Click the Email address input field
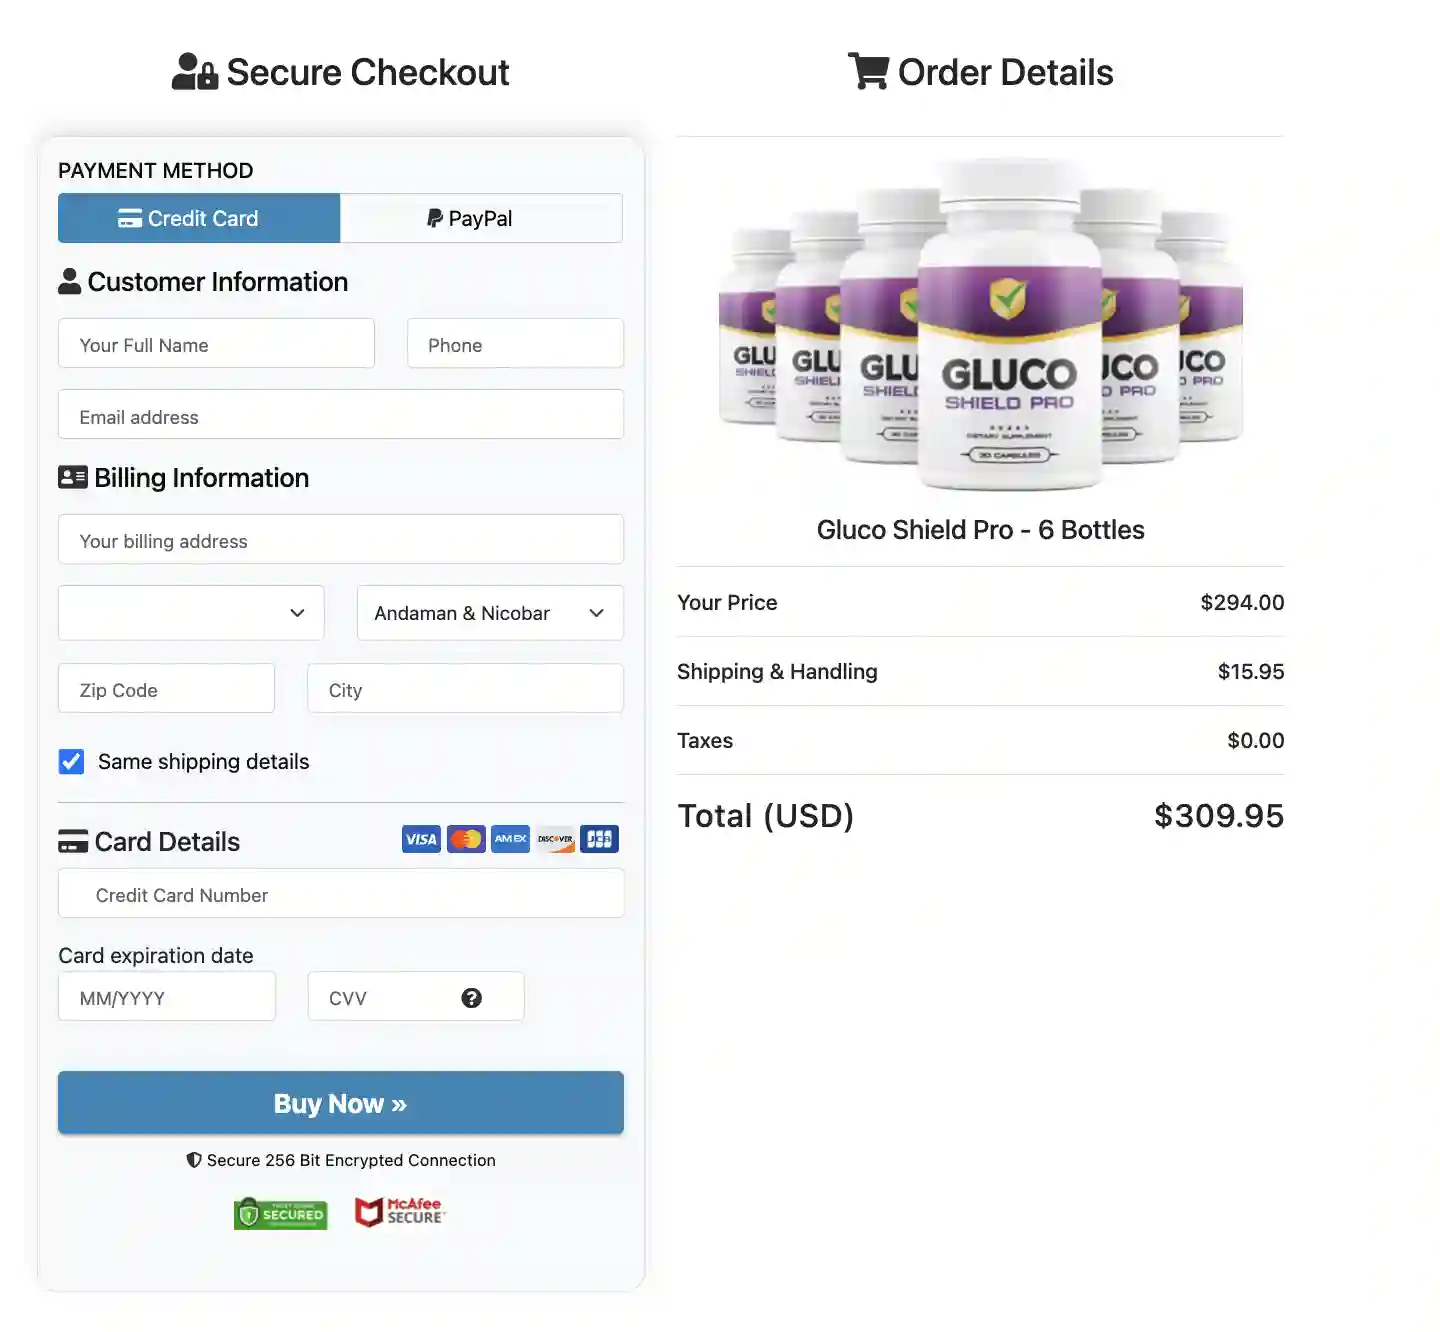1440x1332 pixels. coord(340,416)
